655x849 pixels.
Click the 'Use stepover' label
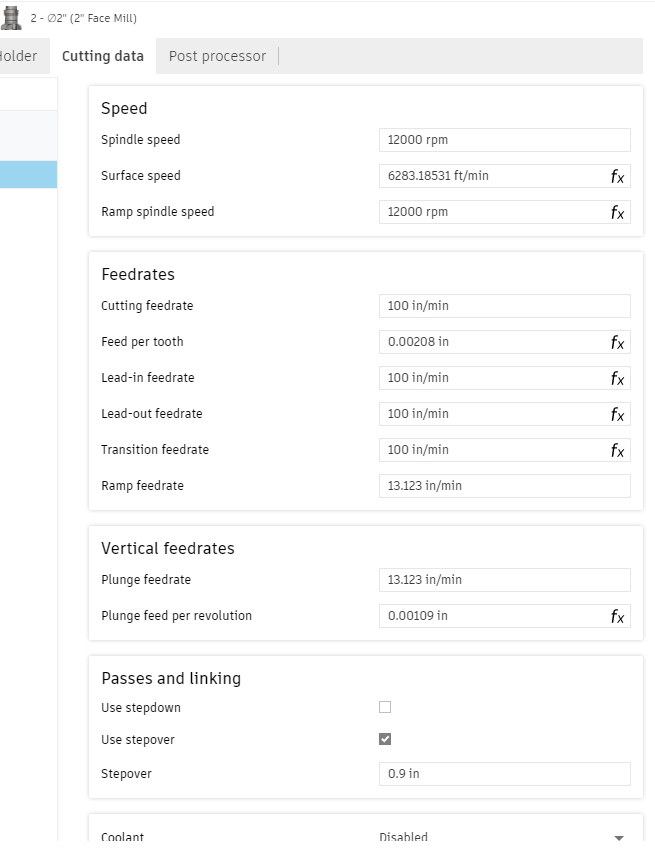pyautogui.click(x=138, y=740)
